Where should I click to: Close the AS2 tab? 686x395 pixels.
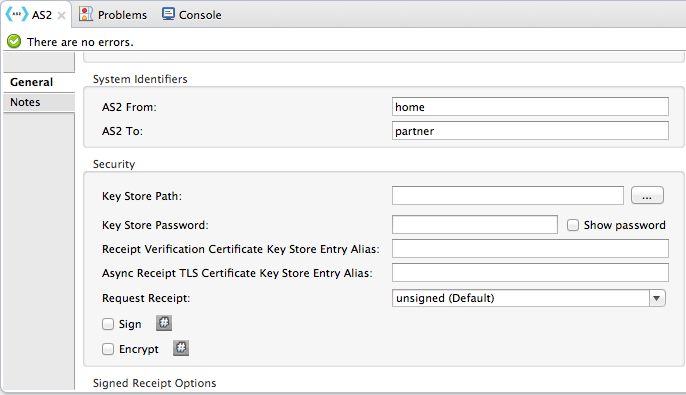click(x=62, y=15)
